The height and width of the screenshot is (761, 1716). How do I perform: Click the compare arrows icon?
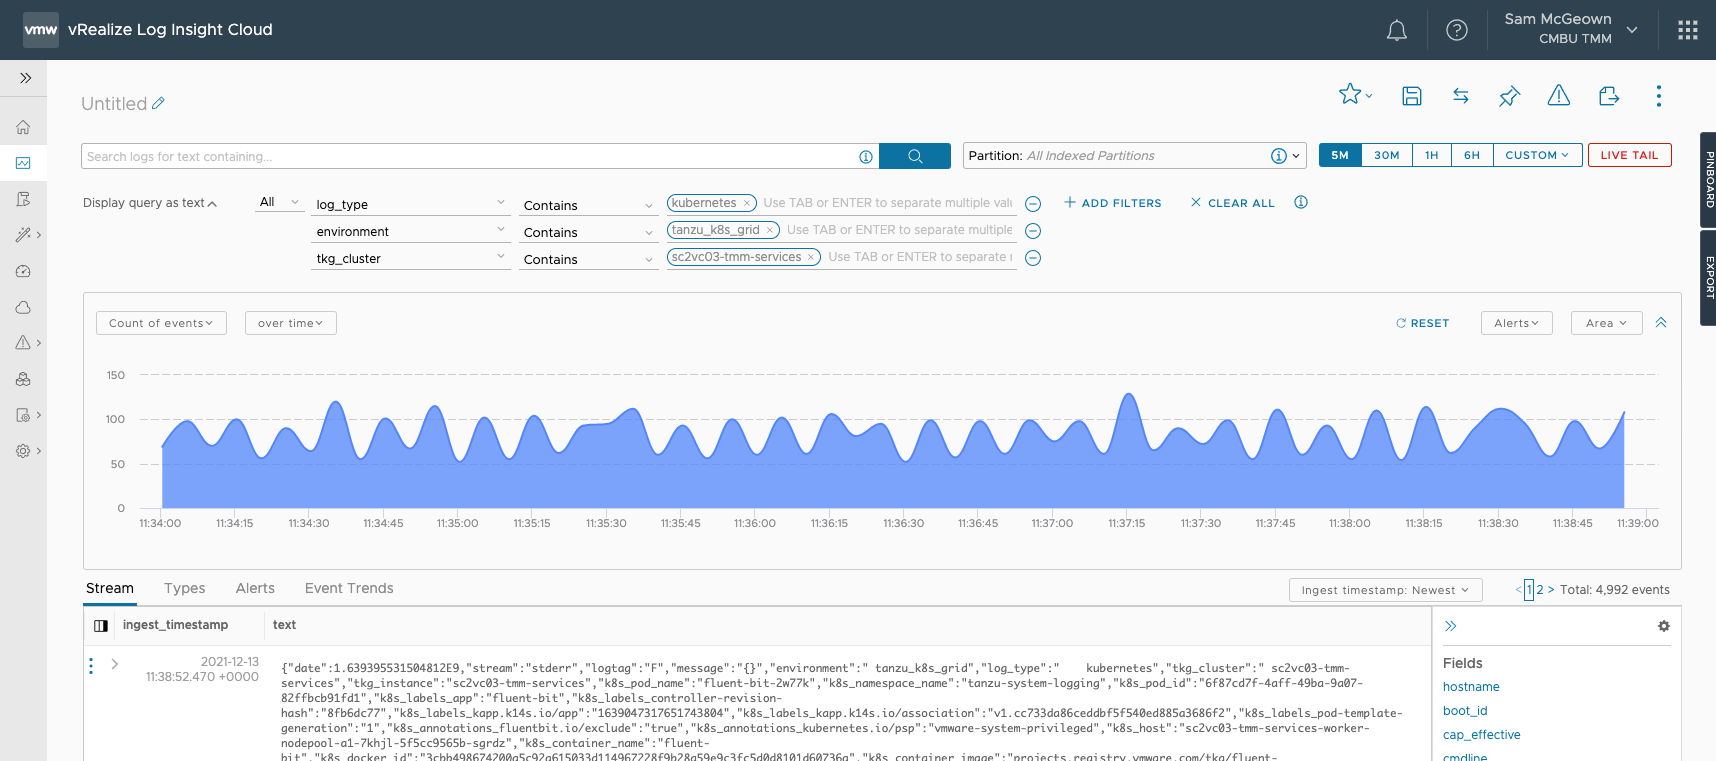[x=1461, y=96]
